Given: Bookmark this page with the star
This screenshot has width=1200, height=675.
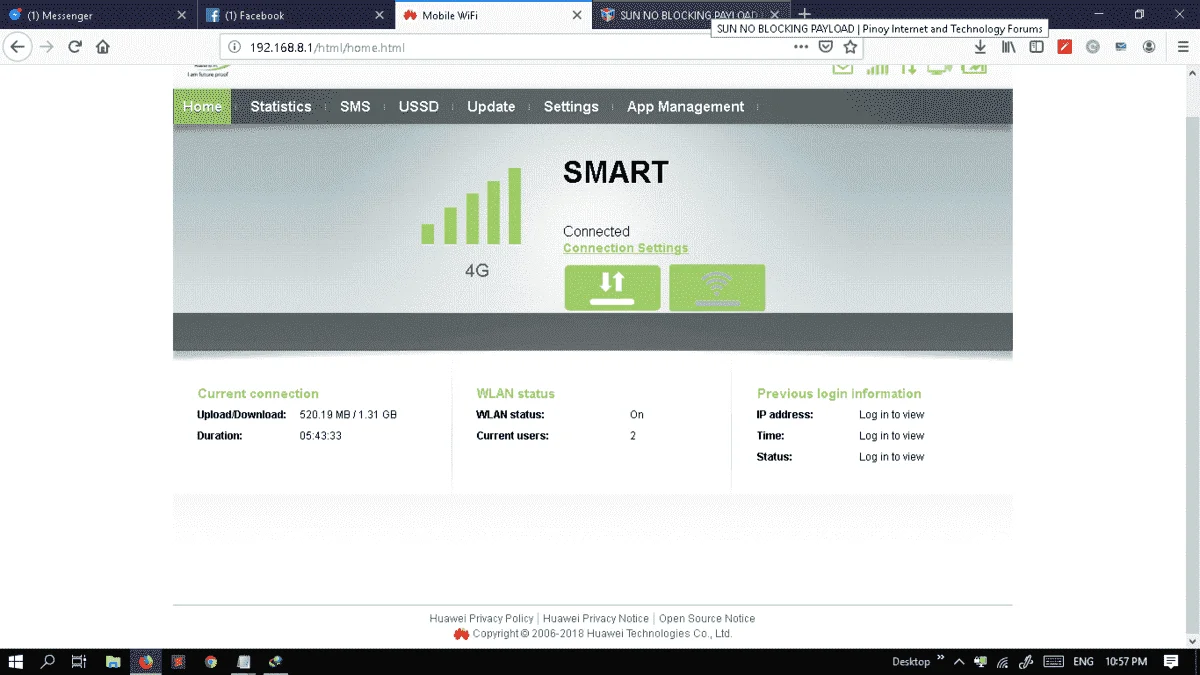Looking at the screenshot, I should coord(850,47).
